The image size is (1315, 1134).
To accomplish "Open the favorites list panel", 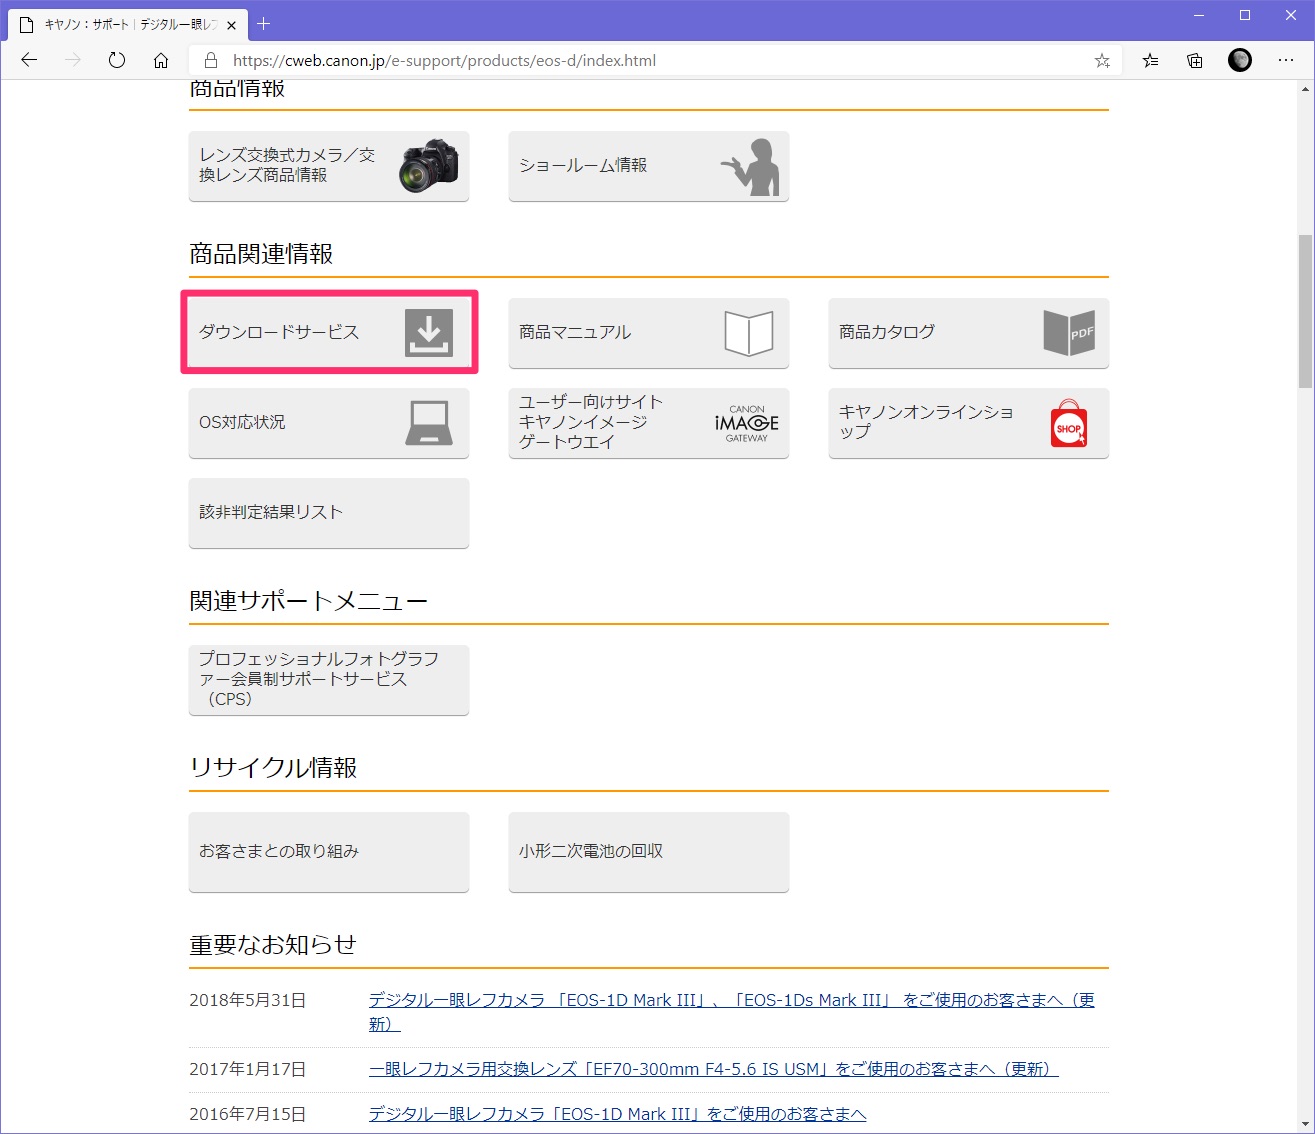I will [1151, 60].
